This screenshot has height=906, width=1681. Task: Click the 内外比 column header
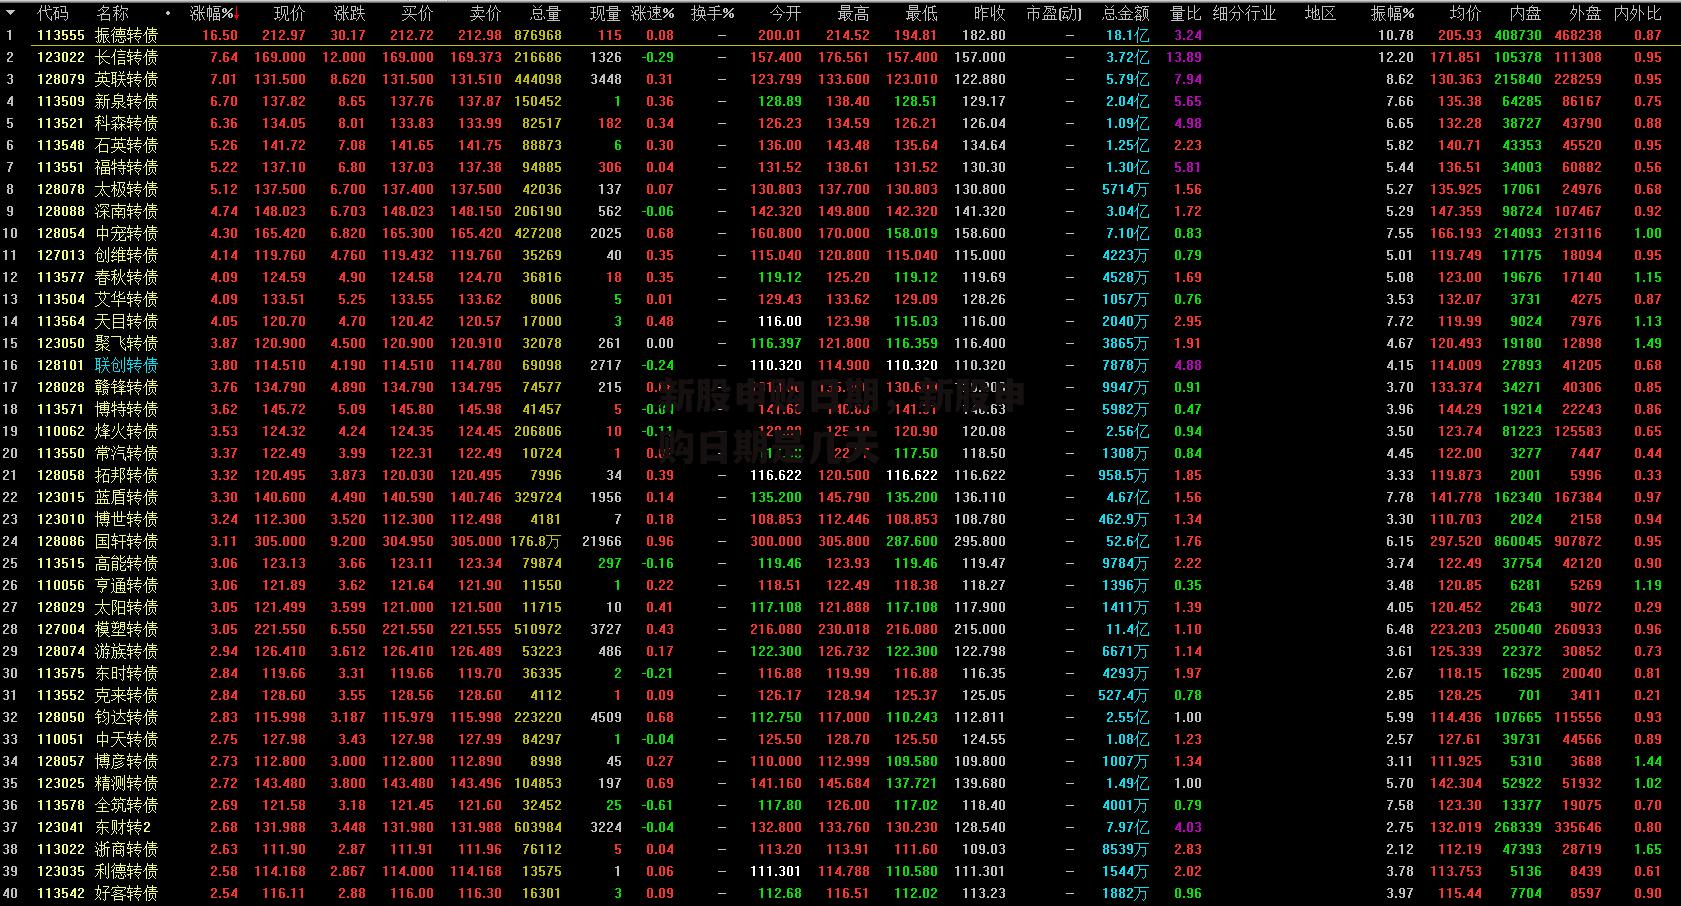tap(1637, 13)
